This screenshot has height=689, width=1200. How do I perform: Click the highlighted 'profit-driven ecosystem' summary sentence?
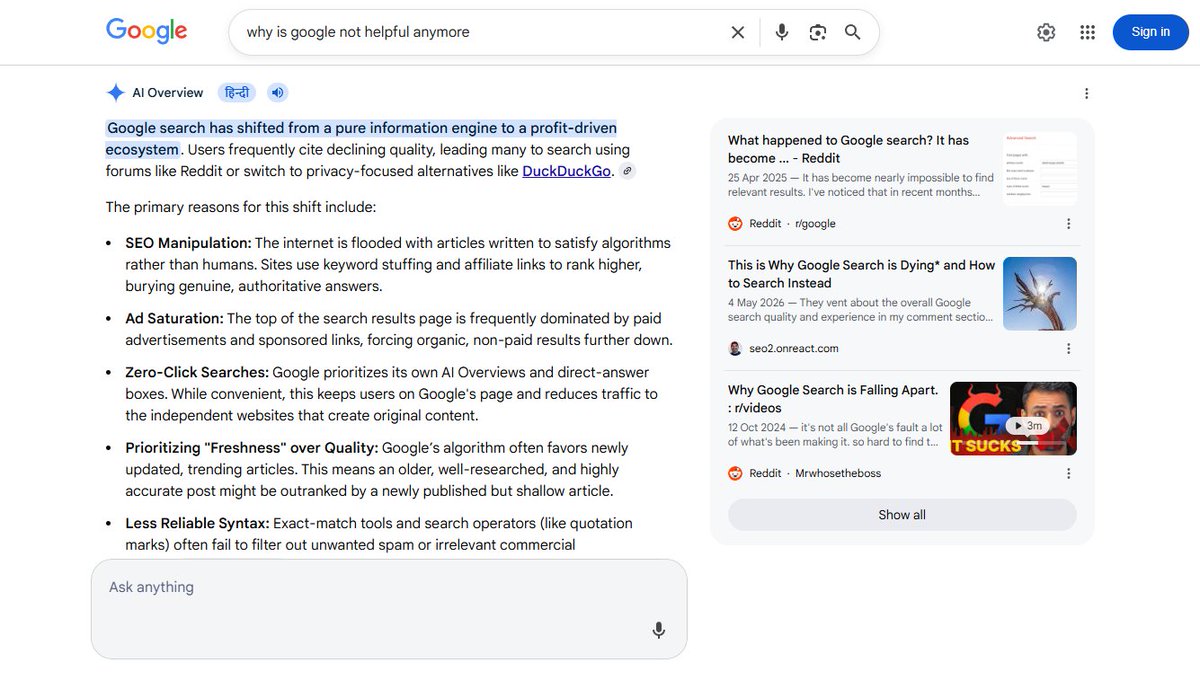(361, 139)
